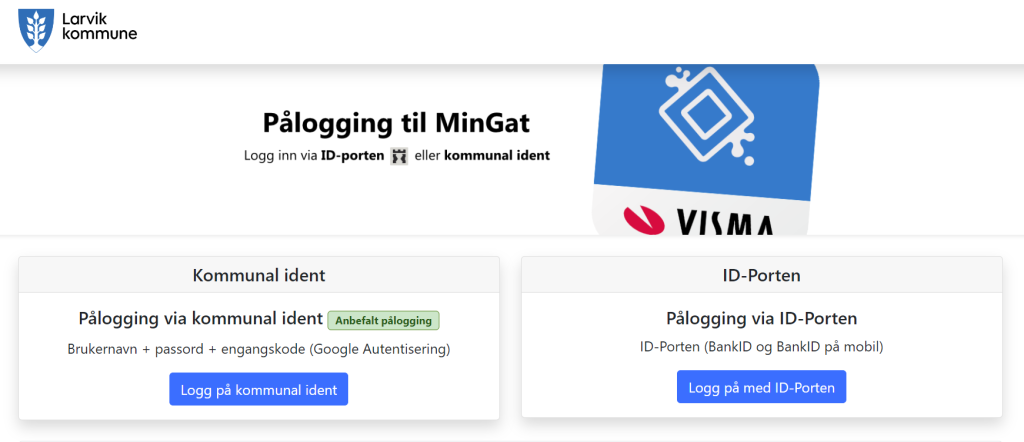Click the small ID-porten icon in subtitle
This screenshot has width=1024, height=442.
[x=399, y=156]
